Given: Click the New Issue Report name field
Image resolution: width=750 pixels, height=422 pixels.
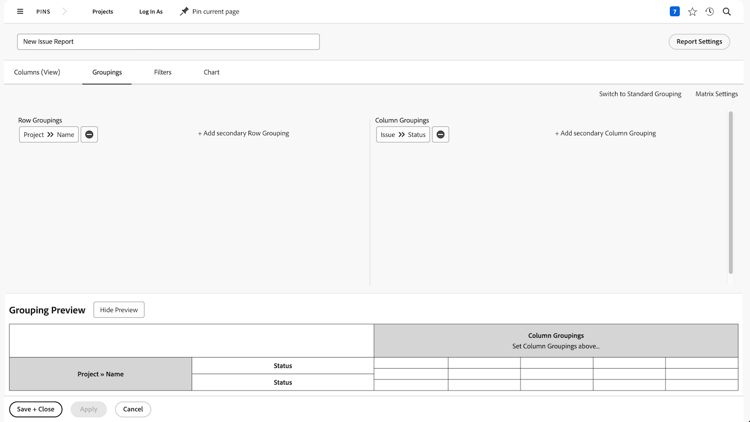Looking at the screenshot, I should pyautogui.click(x=168, y=42).
